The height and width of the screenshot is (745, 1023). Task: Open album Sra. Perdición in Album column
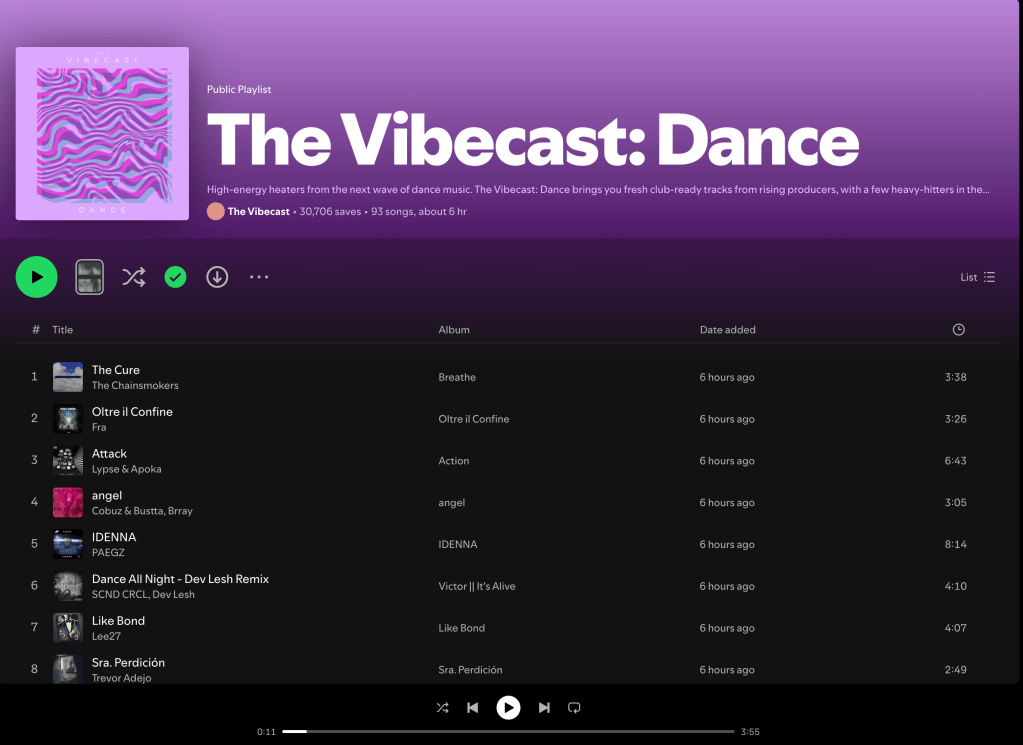[x=470, y=669]
